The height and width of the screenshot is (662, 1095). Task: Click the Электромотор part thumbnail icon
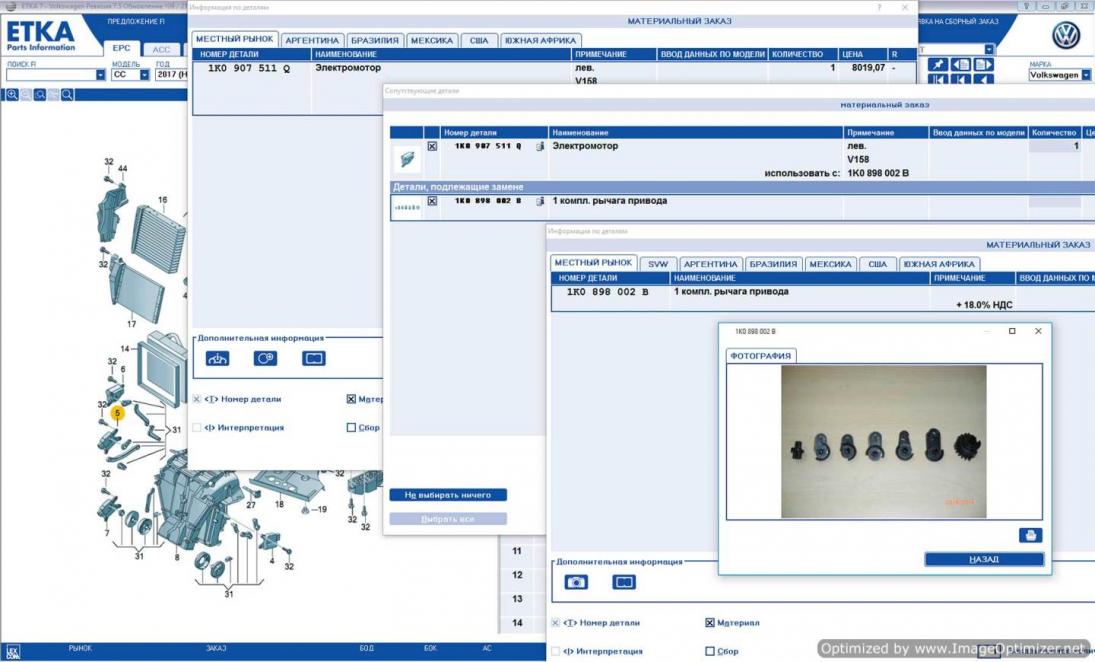(x=406, y=159)
